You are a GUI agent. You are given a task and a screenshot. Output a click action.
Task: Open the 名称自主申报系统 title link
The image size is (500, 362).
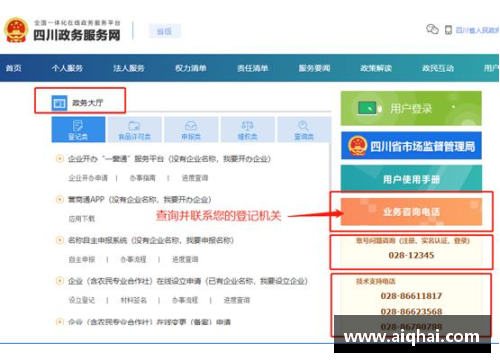tap(151, 240)
